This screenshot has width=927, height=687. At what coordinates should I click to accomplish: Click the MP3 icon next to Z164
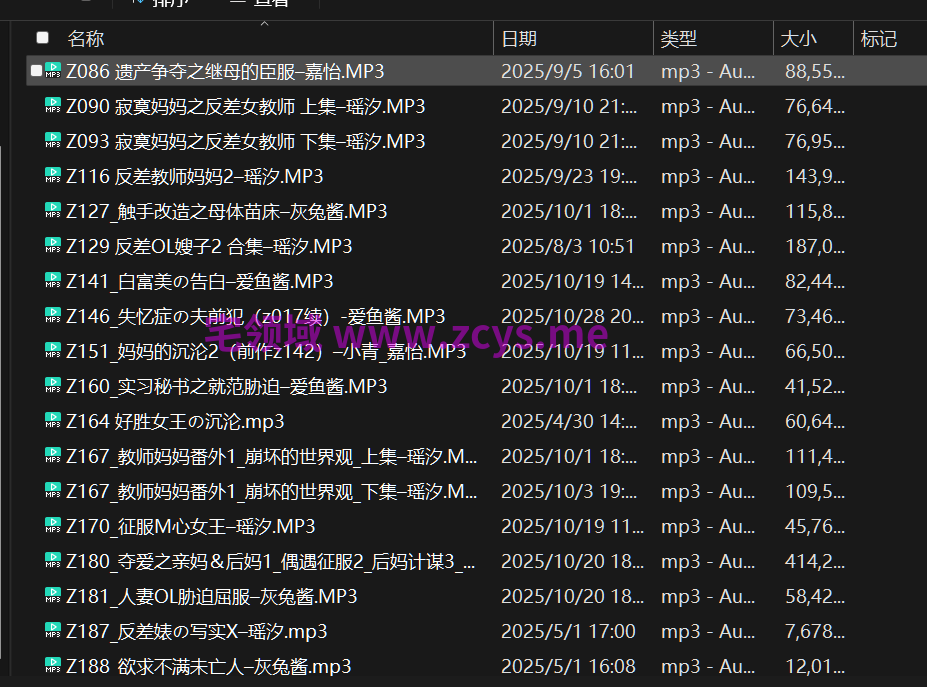click(x=53, y=420)
